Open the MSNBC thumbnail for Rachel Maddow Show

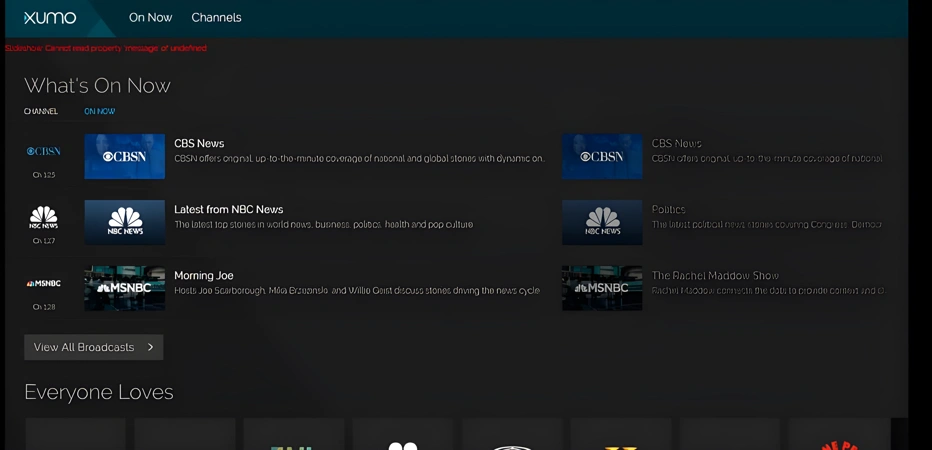[602, 288]
